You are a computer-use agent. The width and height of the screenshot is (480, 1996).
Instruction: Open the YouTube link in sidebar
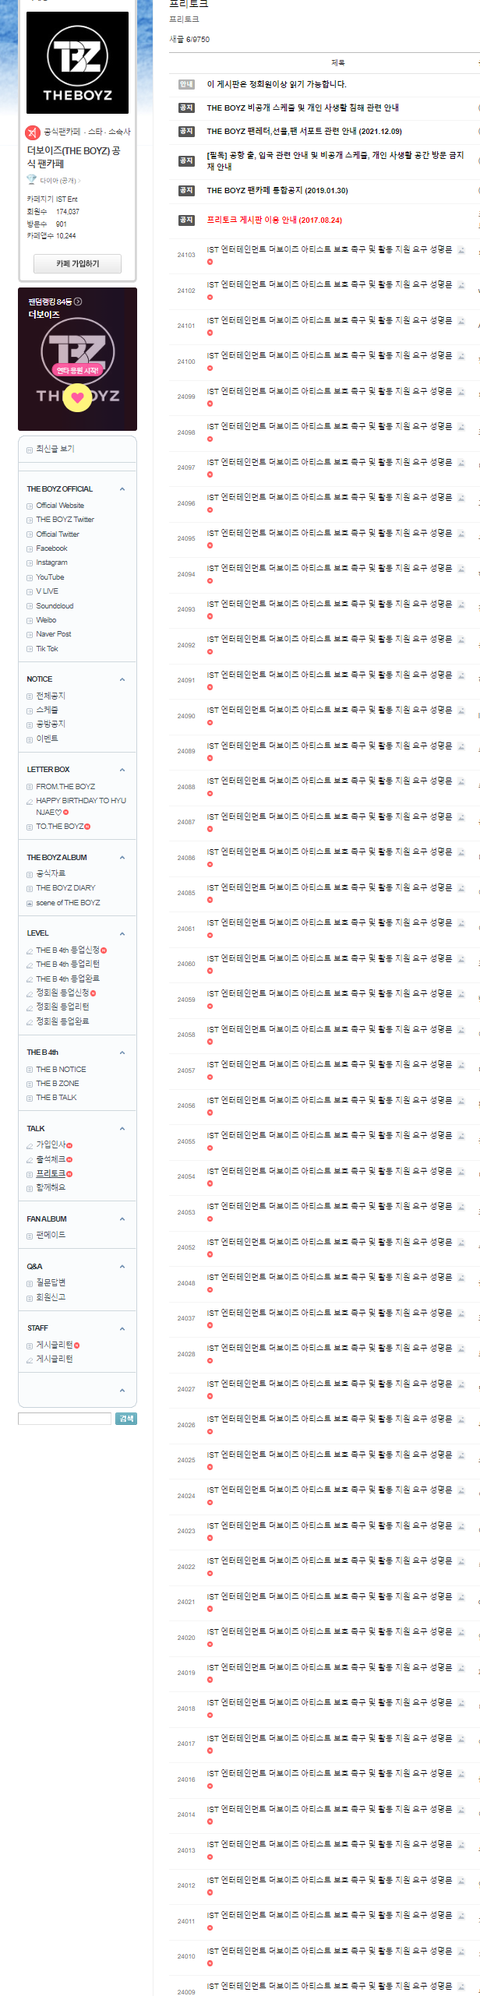click(x=50, y=577)
